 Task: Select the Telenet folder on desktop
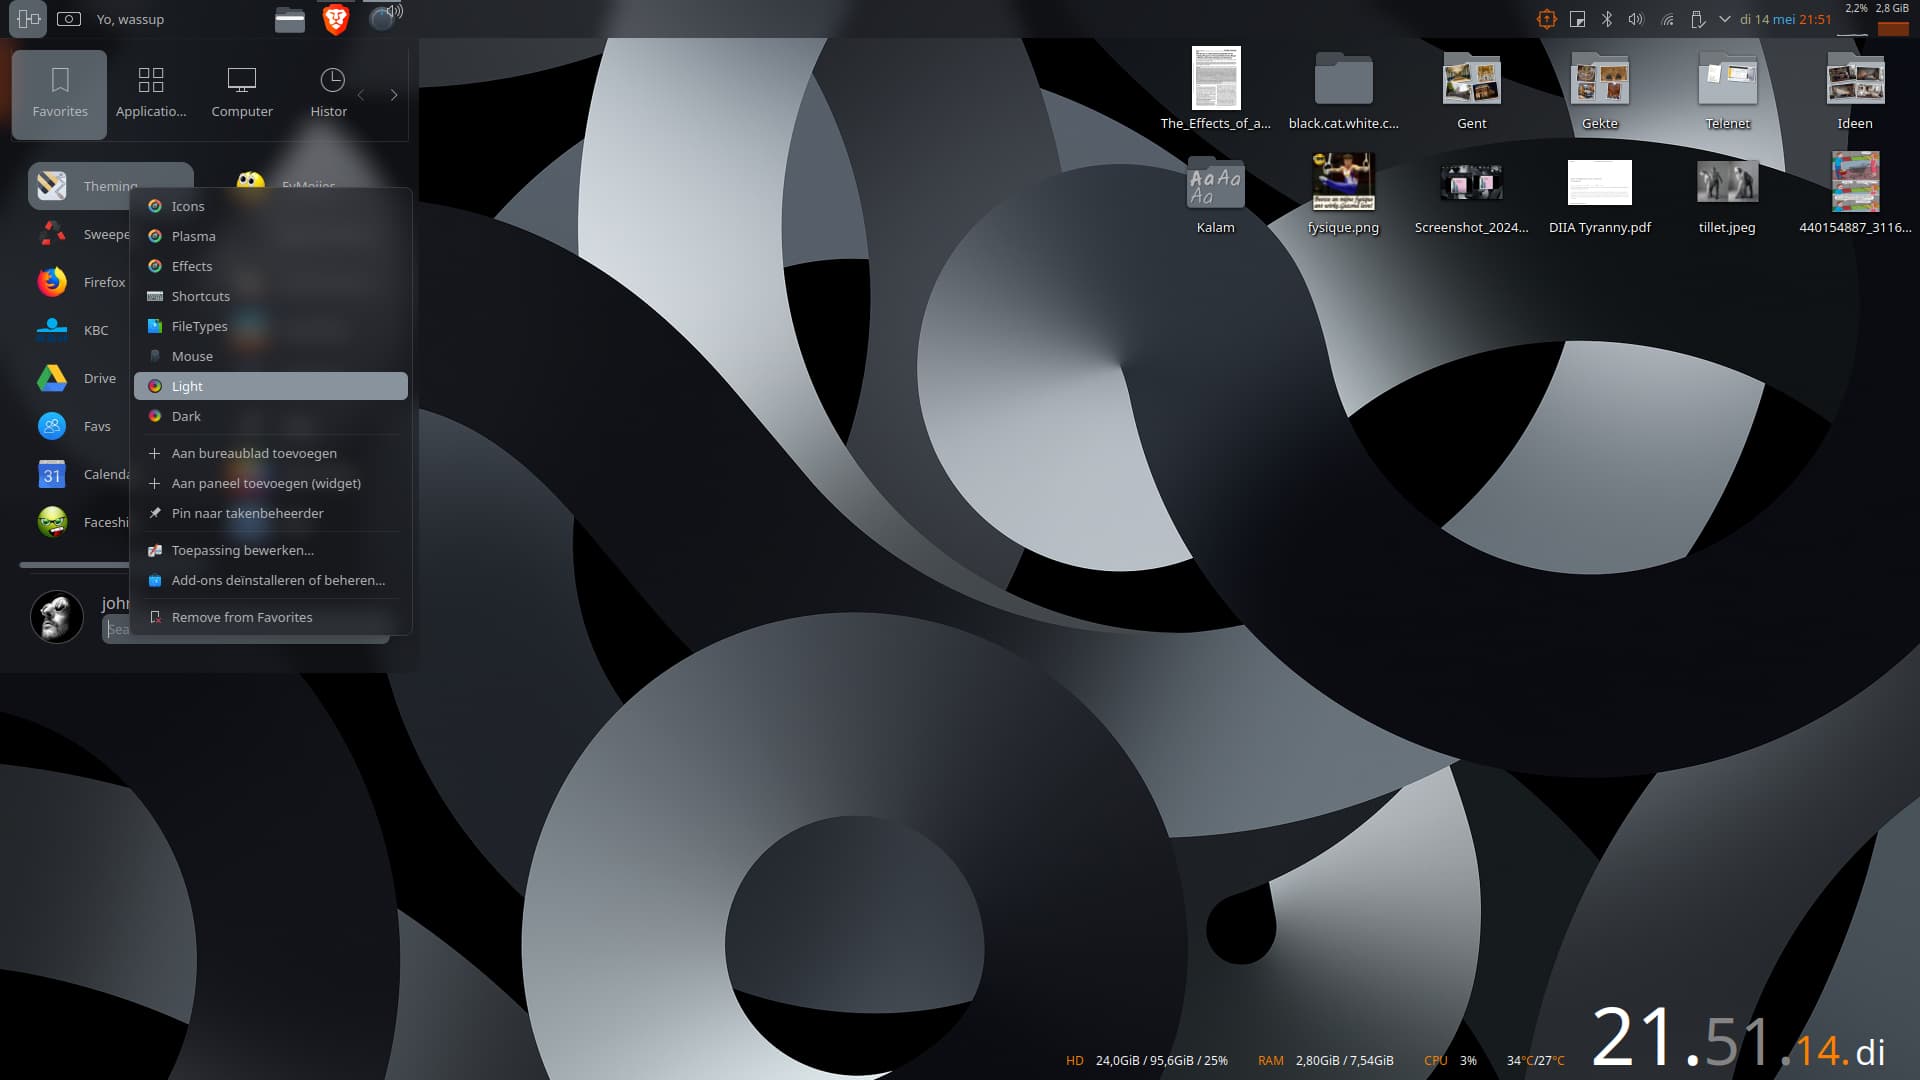click(1727, 88)
